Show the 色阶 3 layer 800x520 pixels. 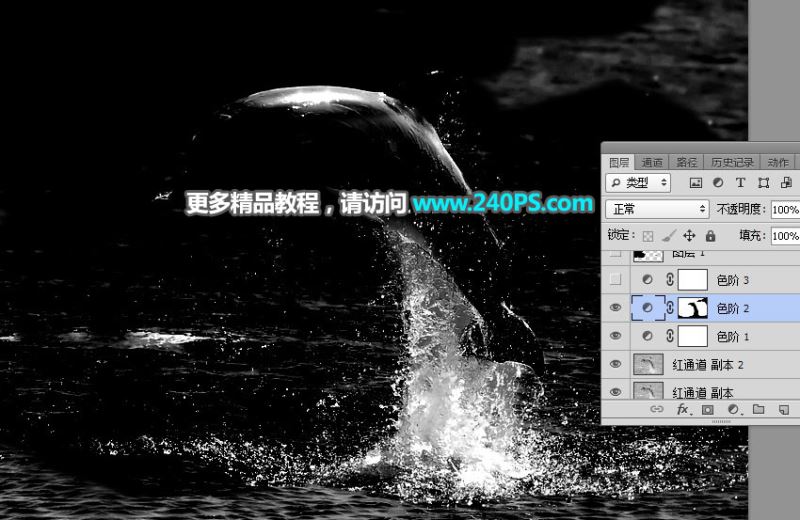pyautogui.click(x=616, y=280)
